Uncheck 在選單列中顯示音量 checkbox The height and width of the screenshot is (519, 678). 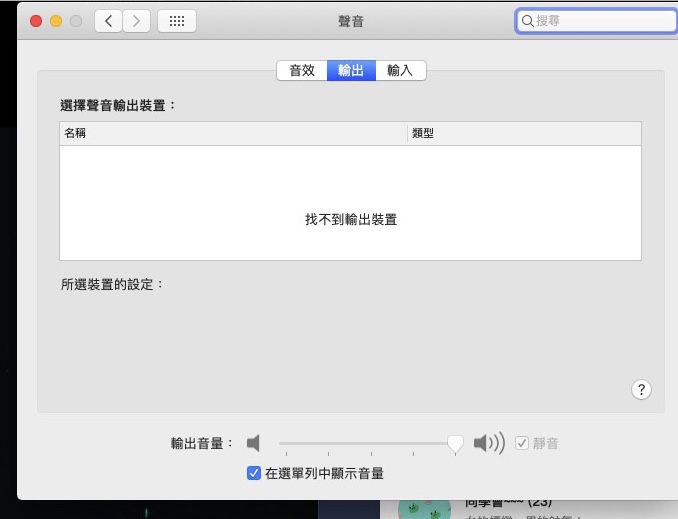(254, 473)
